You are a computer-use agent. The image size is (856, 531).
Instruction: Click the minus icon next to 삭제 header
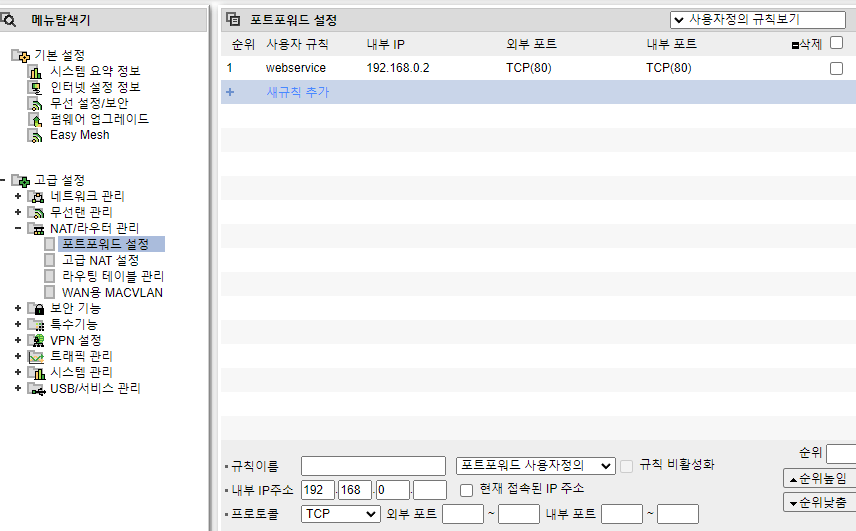tap(795, 45)
